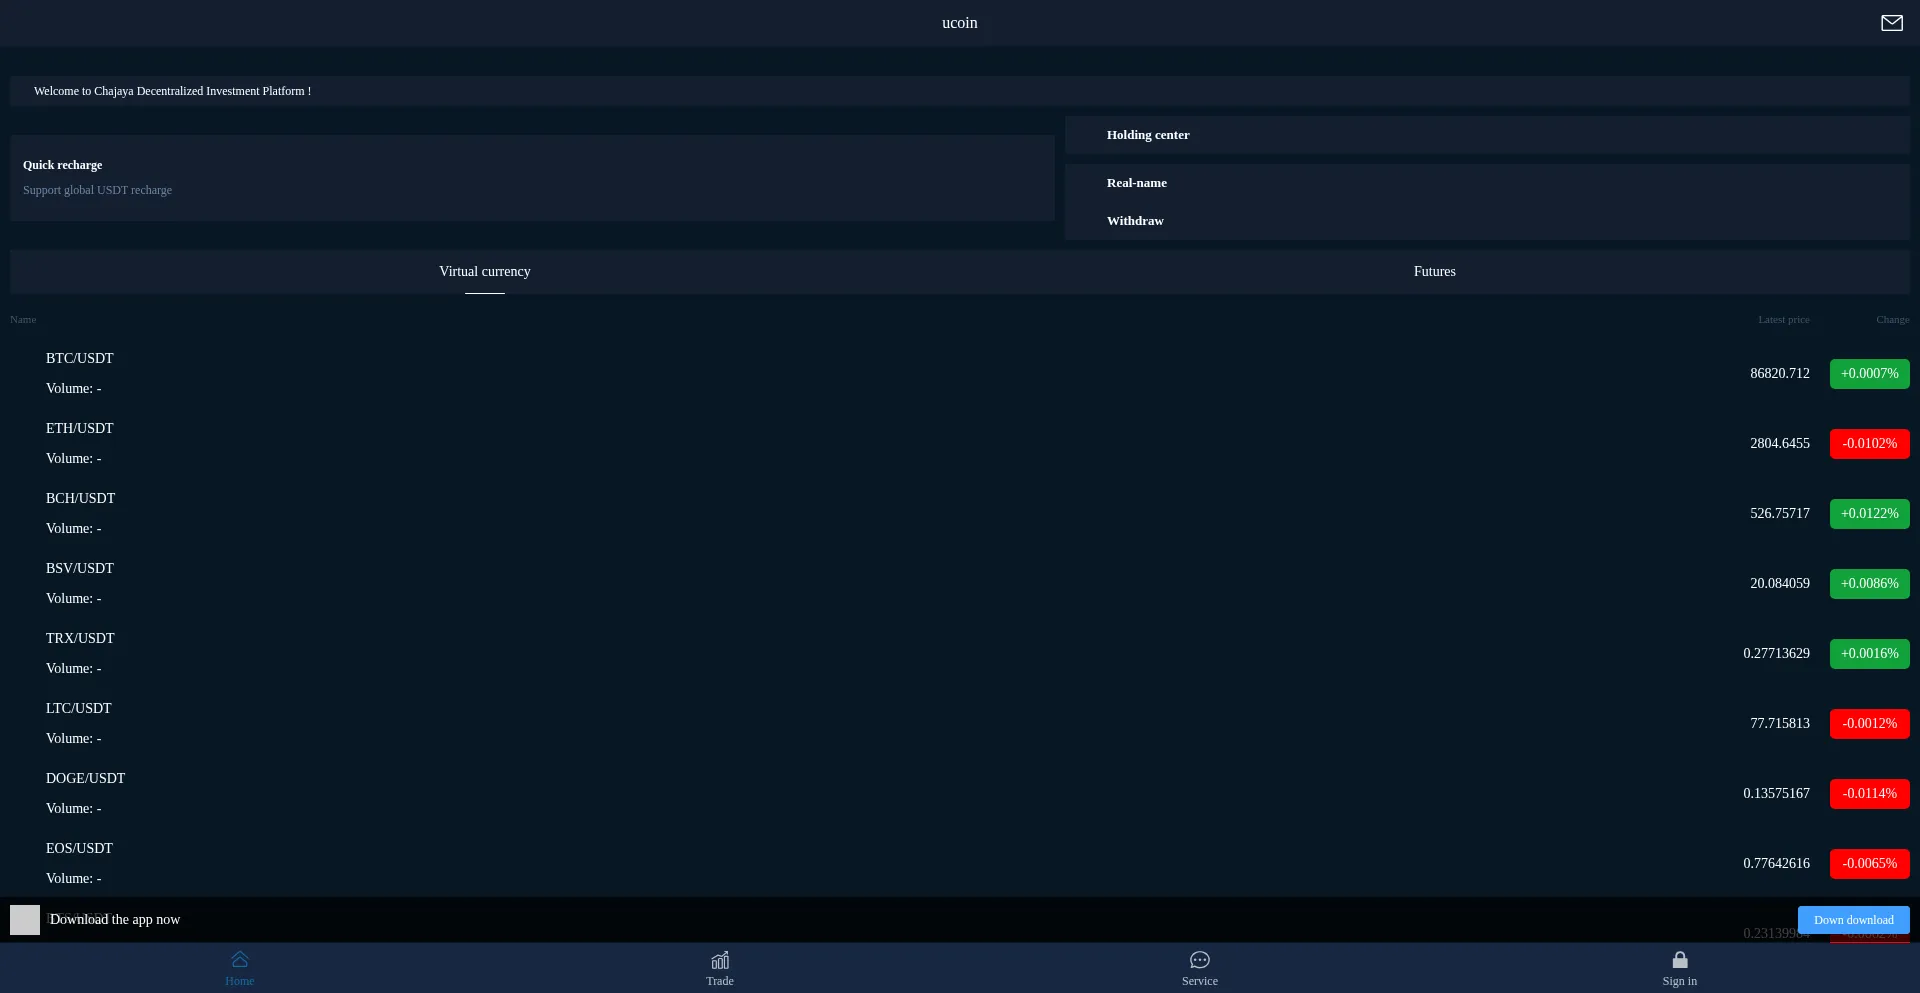The image size is (1920, 993).
Task: Open the Holding center link
Action: tap(1148, 135)
